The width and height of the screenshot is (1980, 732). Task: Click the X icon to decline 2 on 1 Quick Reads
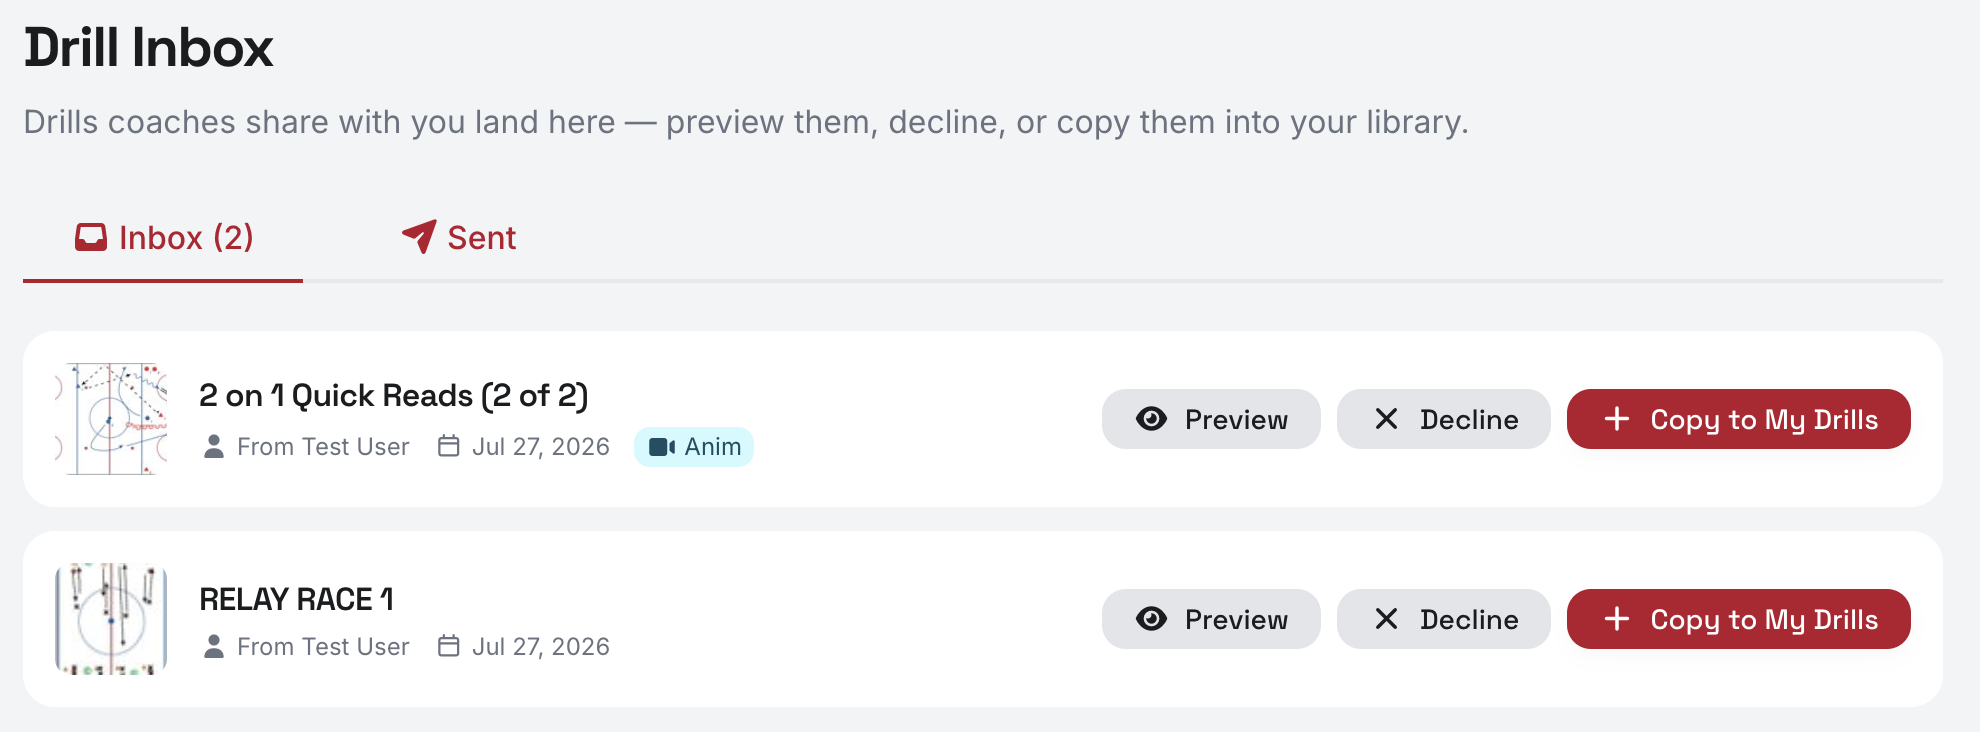[x=1386, y=419]
